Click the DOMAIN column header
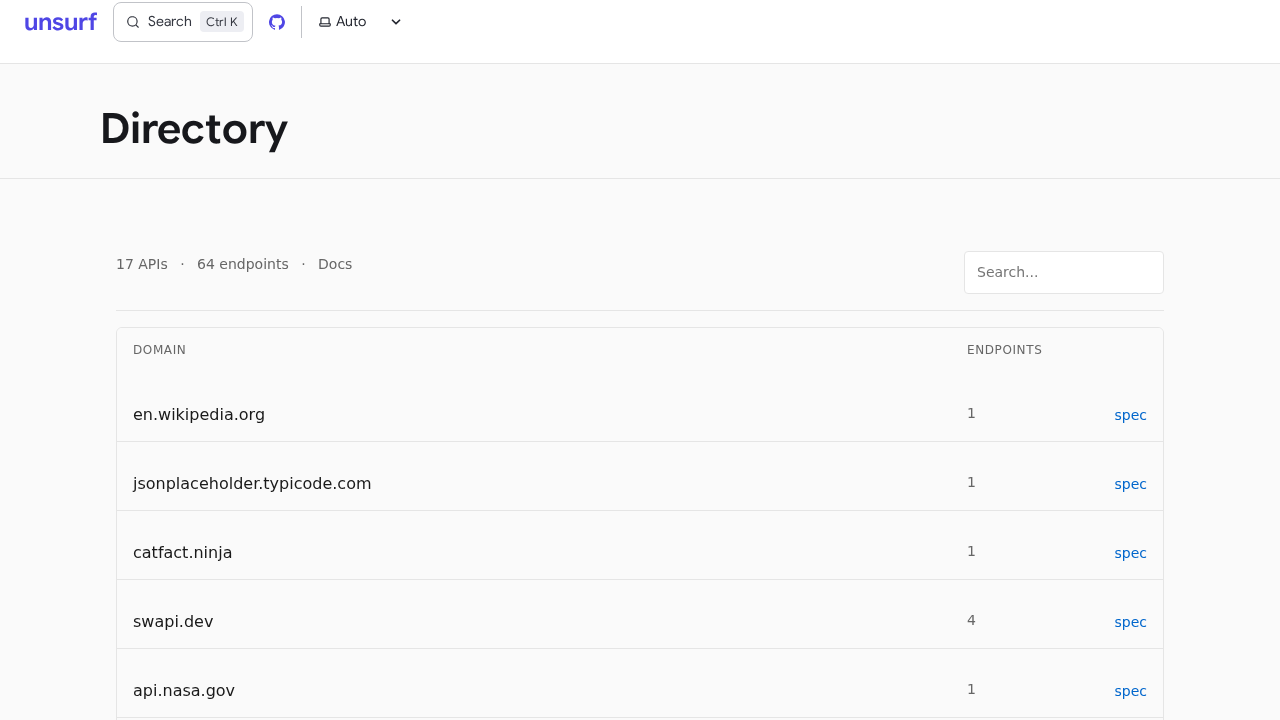This screenshot has height=720, width=1280. point(159,350)
